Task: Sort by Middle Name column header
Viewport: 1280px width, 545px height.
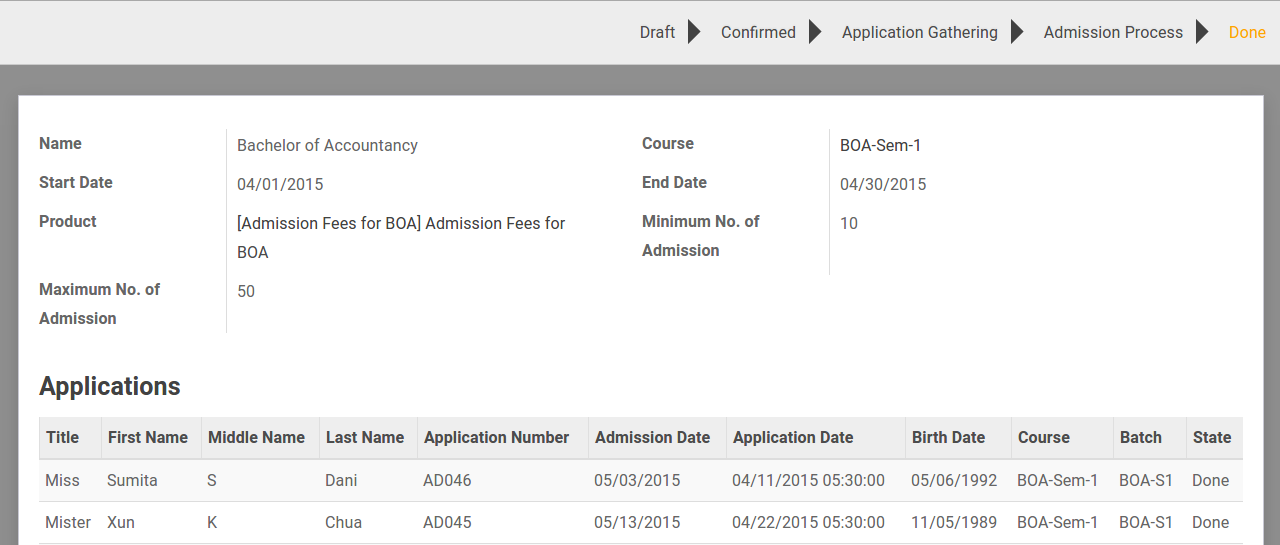Action: pyautogui.click(x=260, y=438)
